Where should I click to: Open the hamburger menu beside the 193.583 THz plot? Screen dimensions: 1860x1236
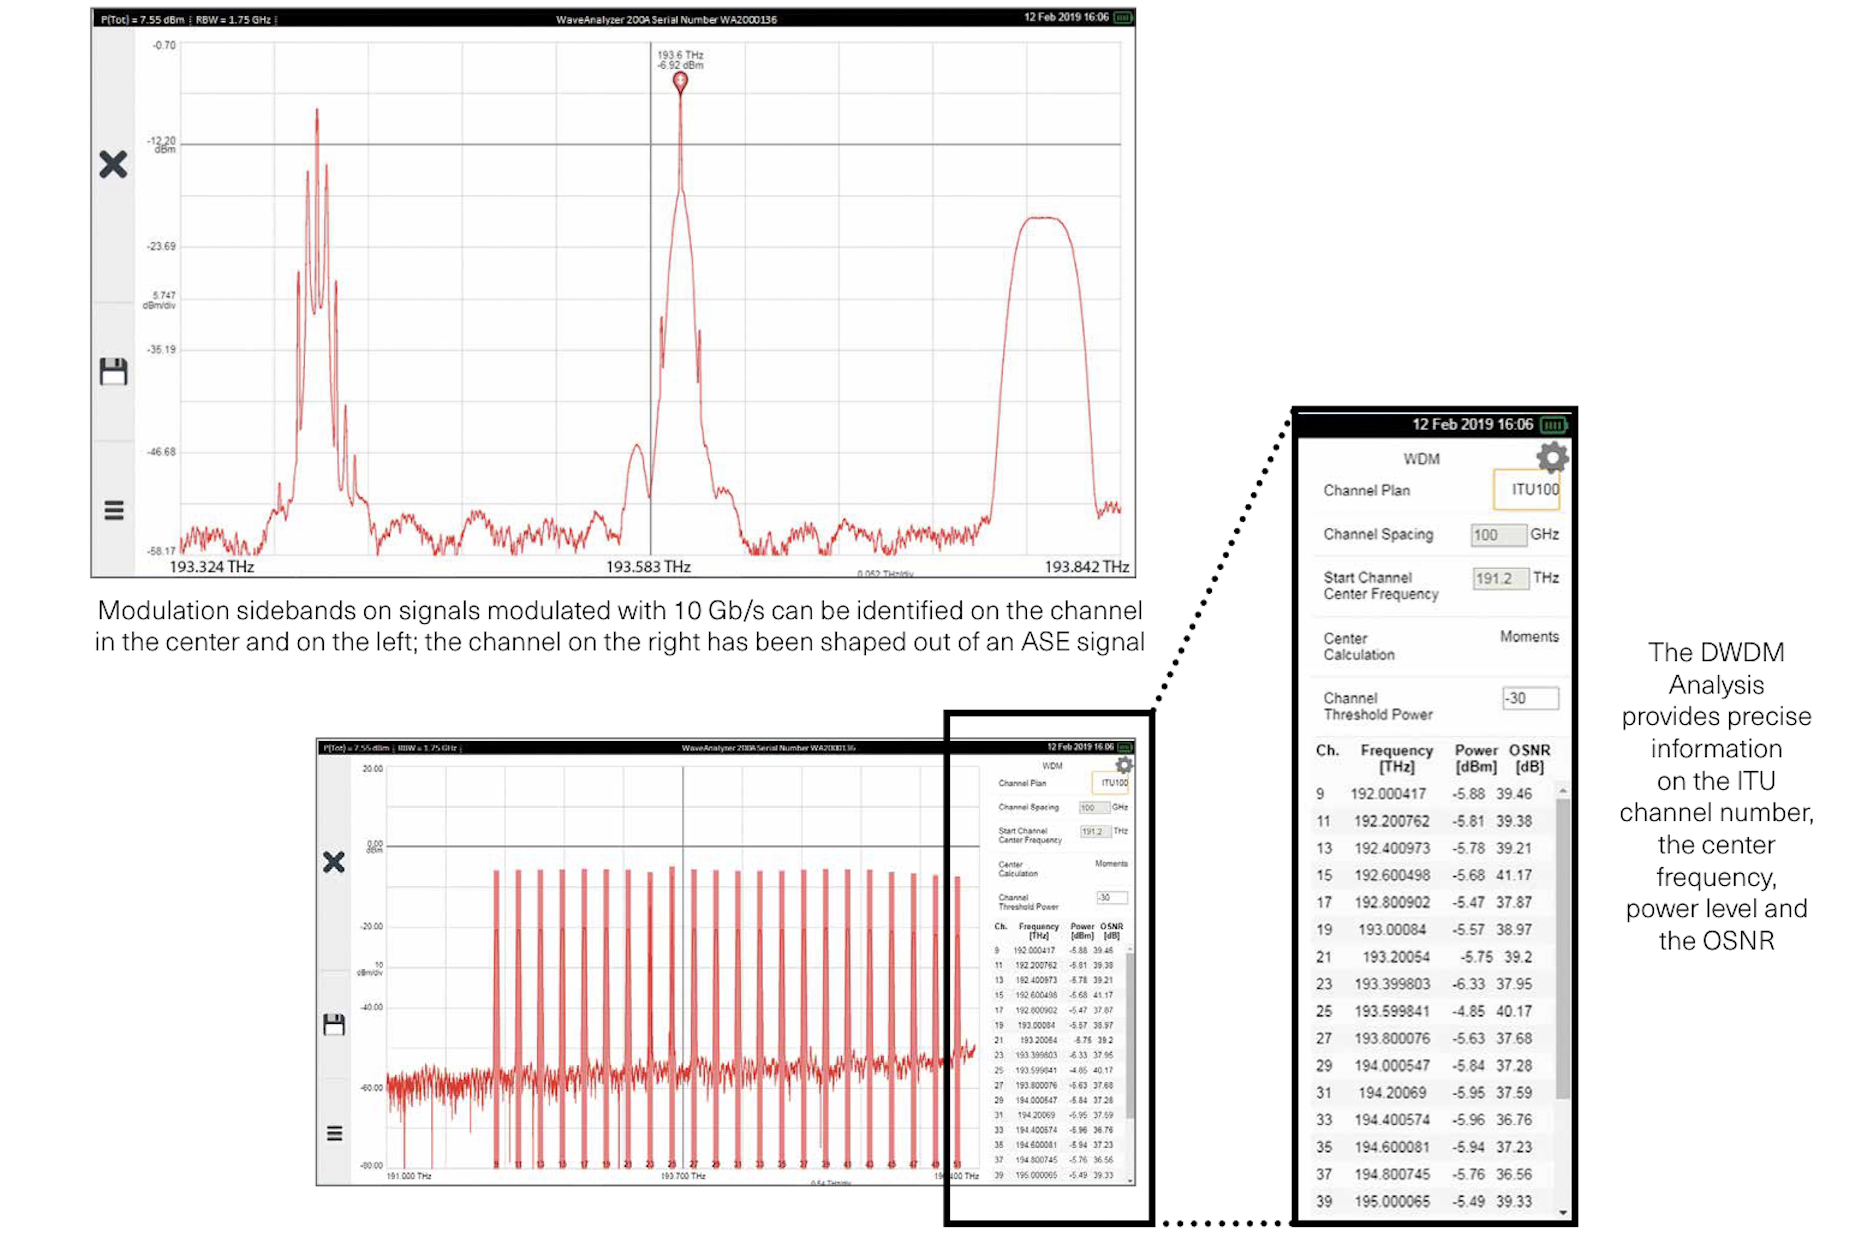point(113,510)
